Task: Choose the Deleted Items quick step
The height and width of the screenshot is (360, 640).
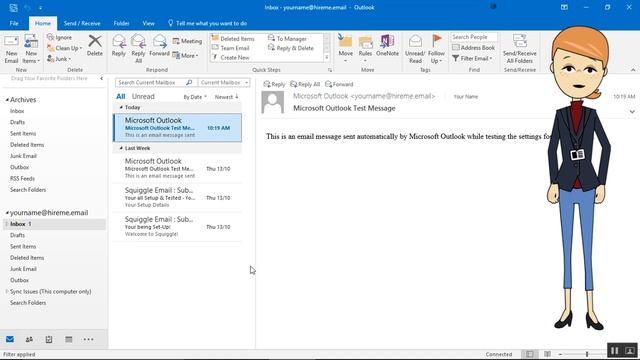Action: (233, 39)
